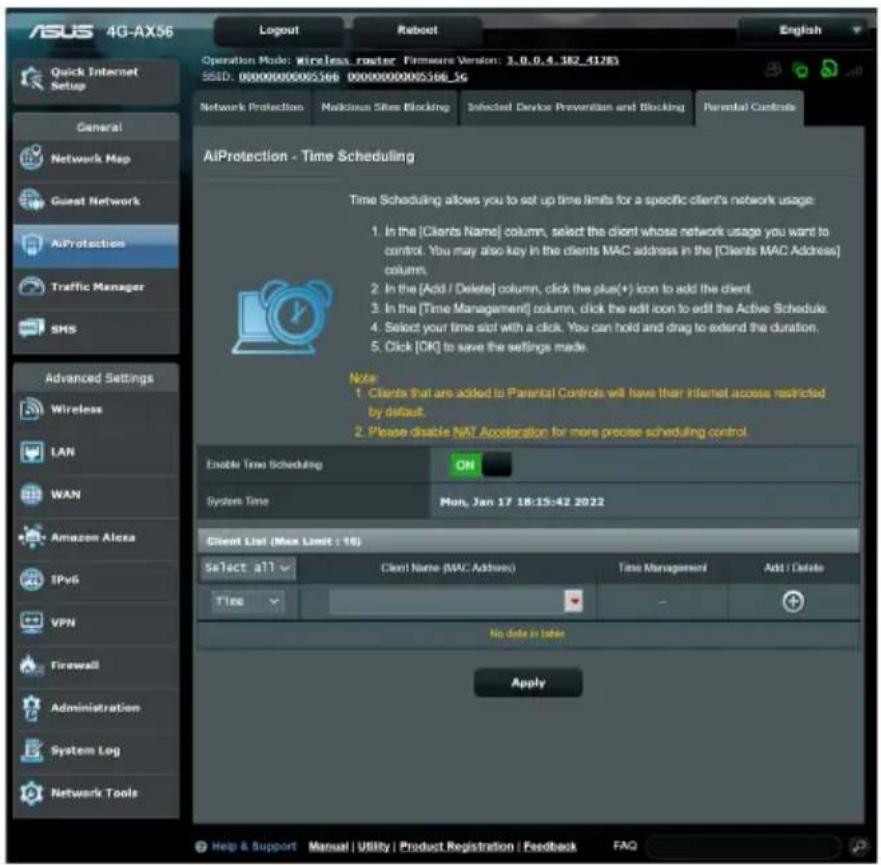The image size is (881, 865).
Task: Click the Network Tools icon
Action: [x=31, y=793]
